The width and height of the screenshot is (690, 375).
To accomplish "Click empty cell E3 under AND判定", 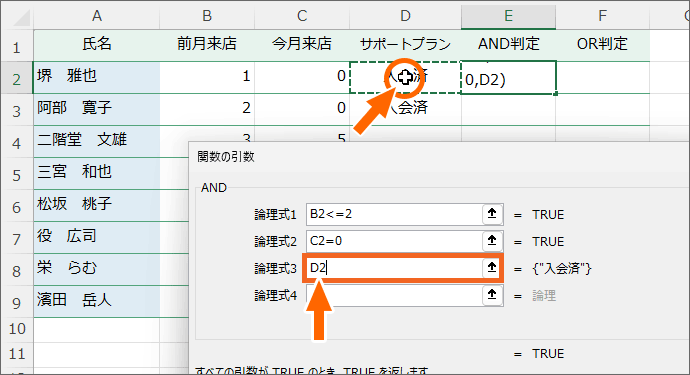I will [508, 110].
